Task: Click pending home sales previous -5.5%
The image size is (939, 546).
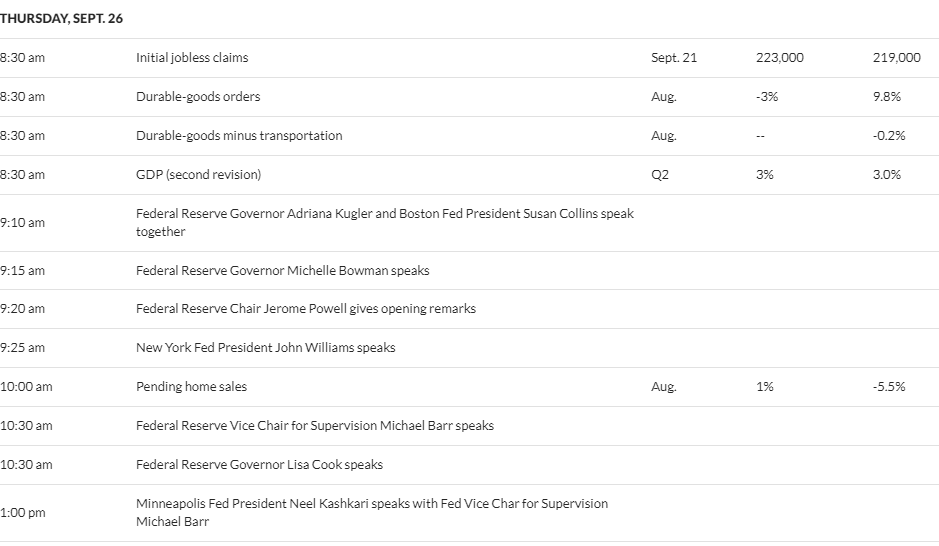Action: coord(889,386)
